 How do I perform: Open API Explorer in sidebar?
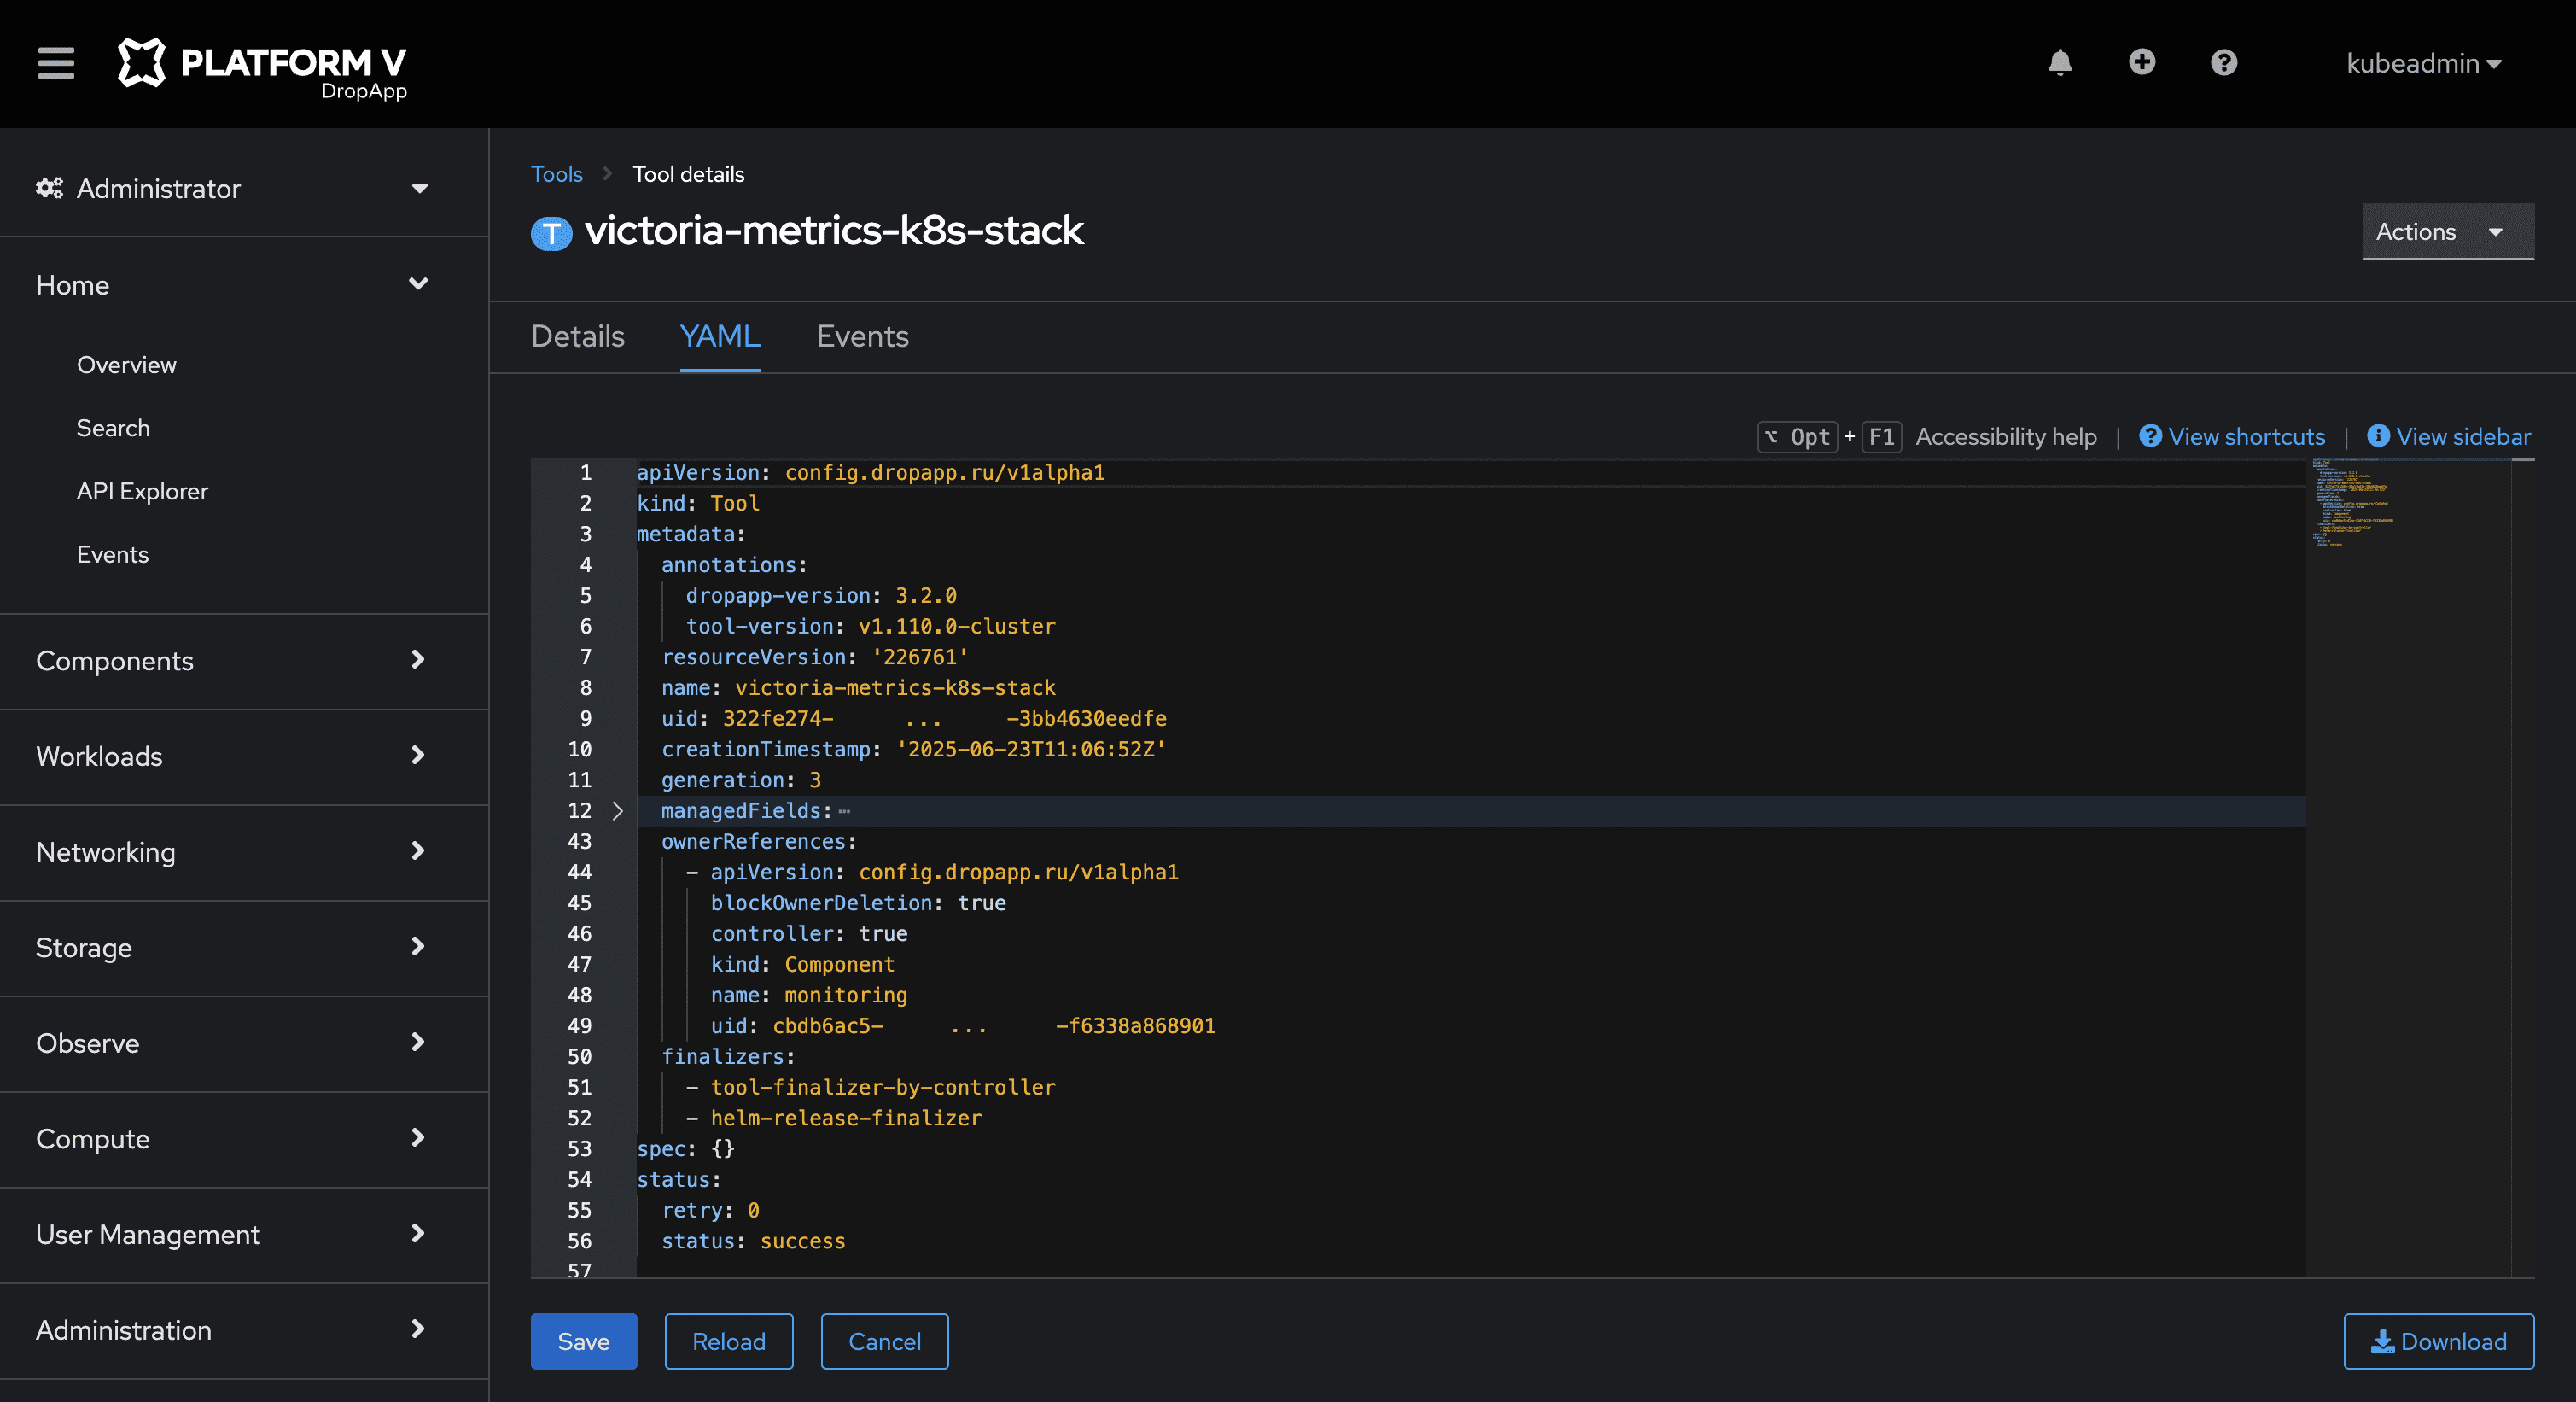142,491
